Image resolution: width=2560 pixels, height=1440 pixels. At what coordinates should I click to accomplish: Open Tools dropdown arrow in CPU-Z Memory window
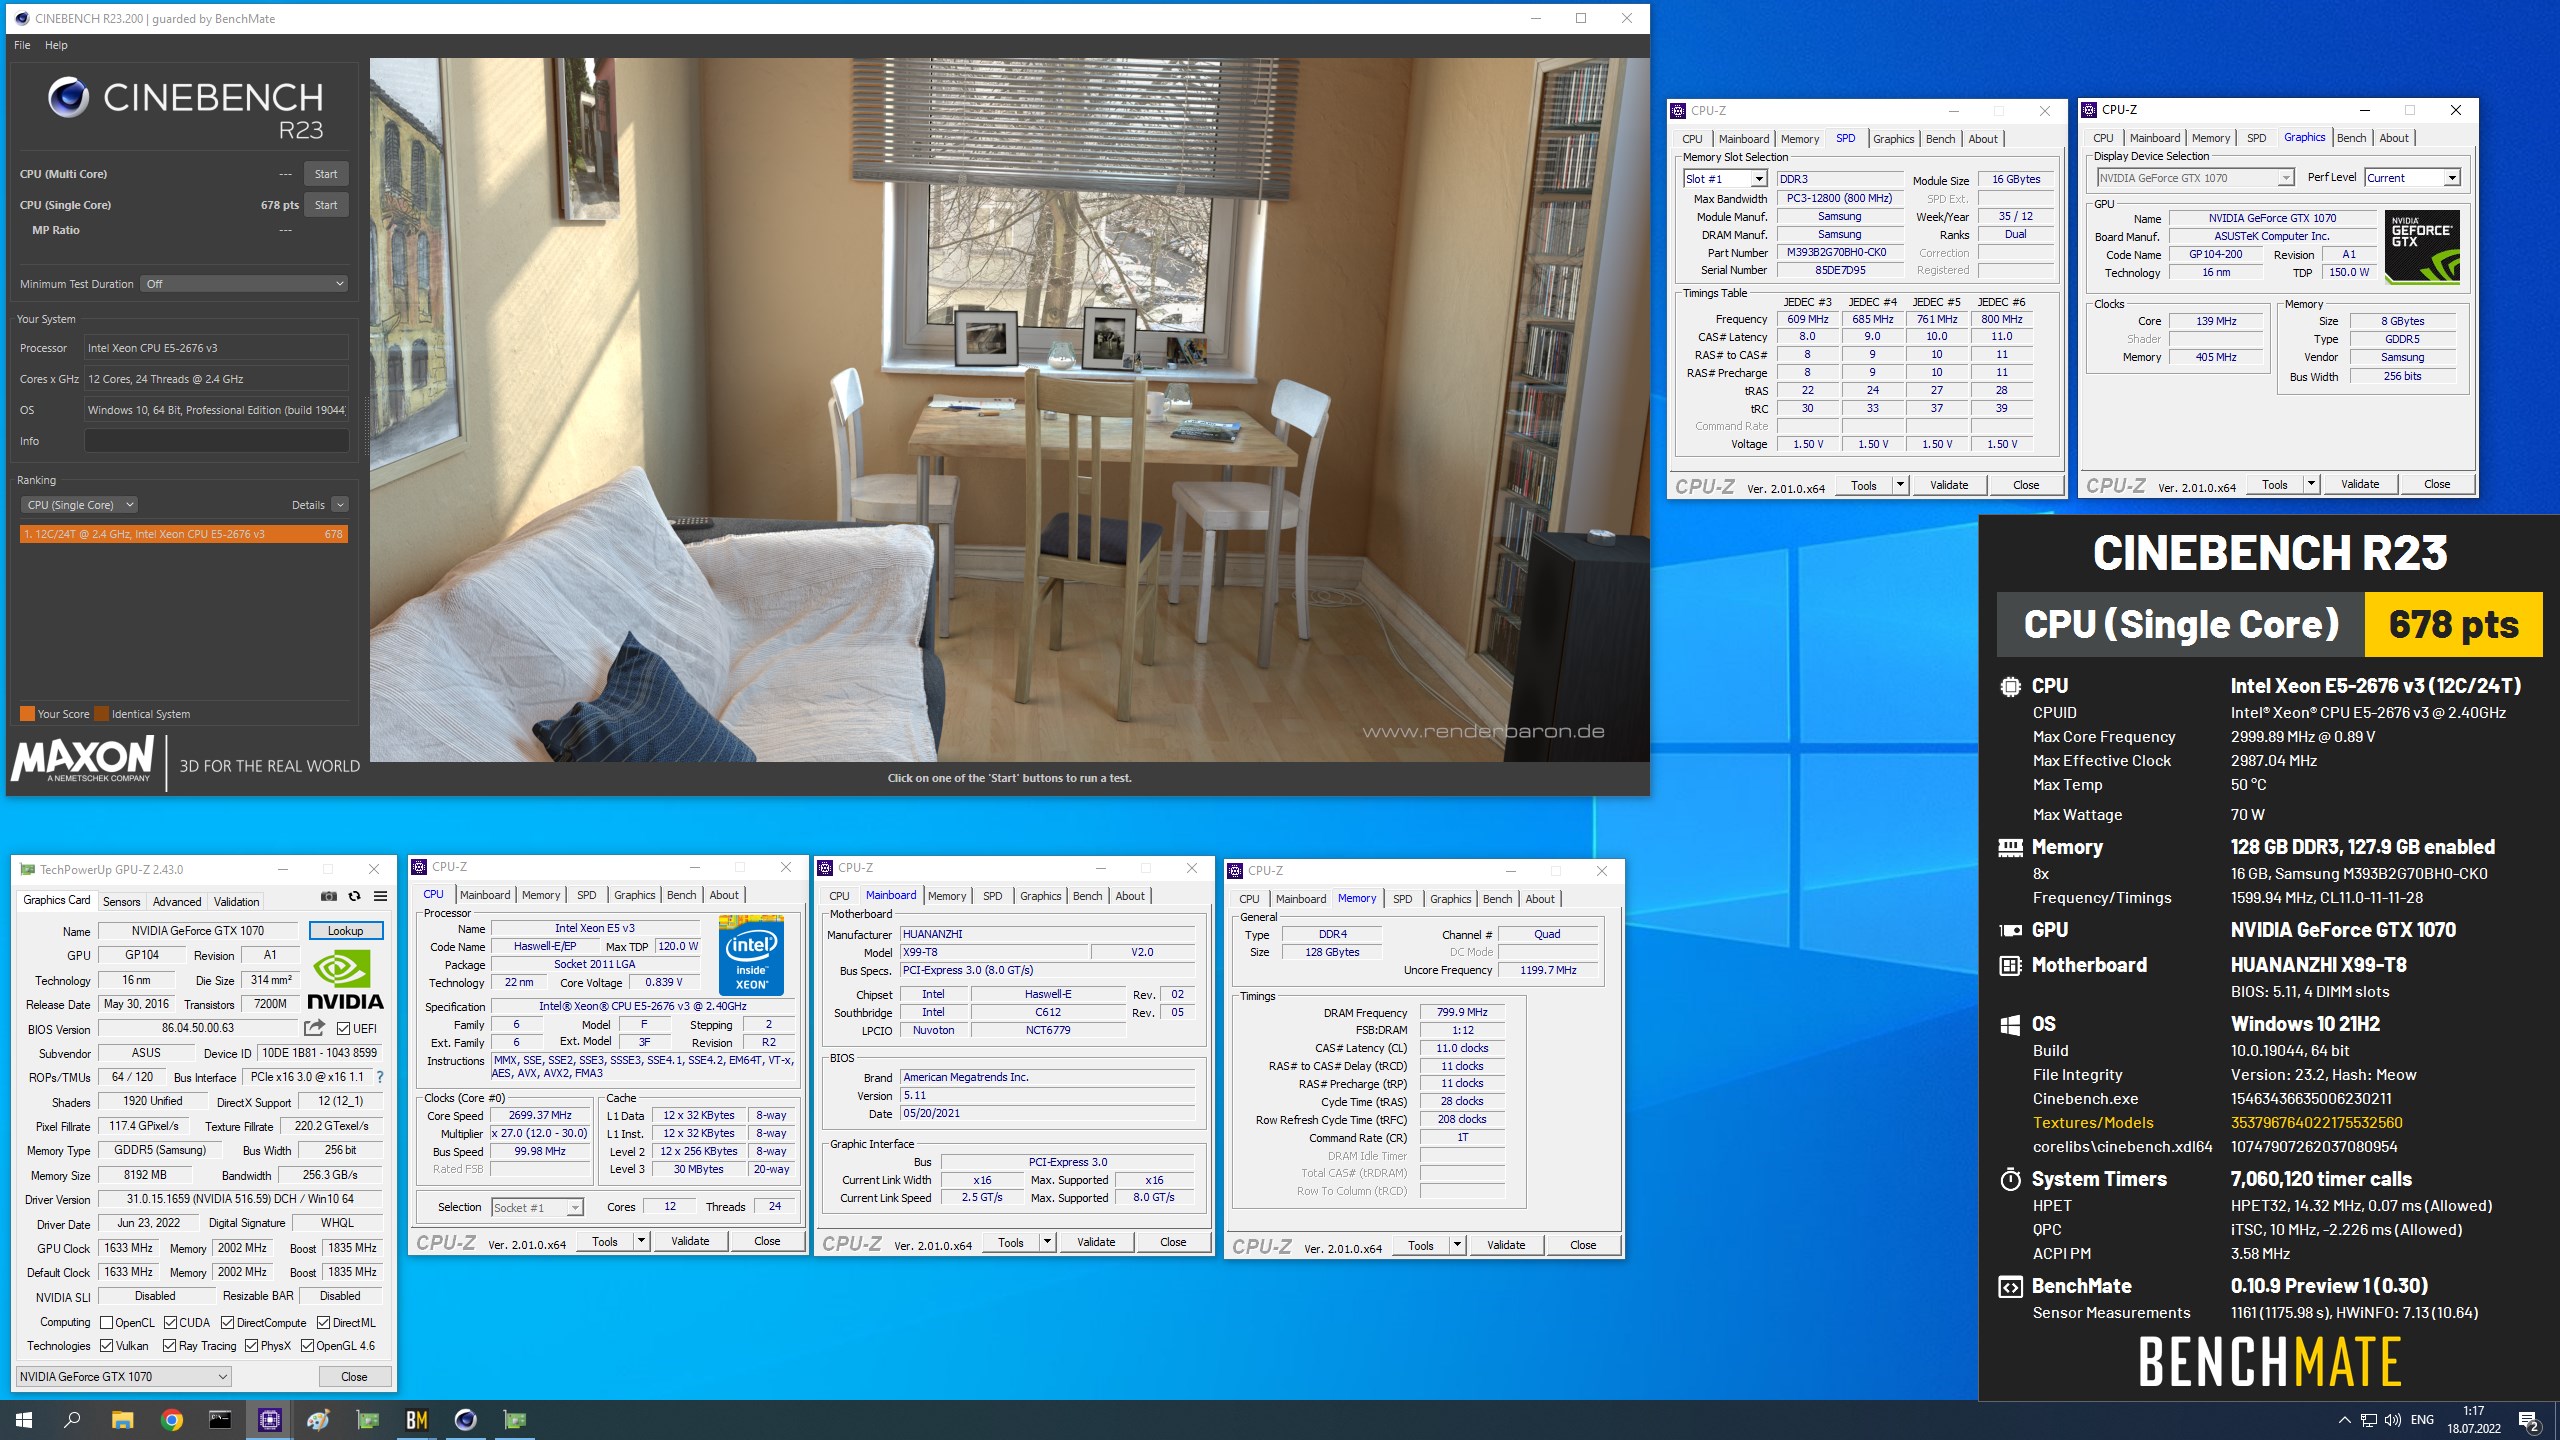click(x=1457, y=1245)
